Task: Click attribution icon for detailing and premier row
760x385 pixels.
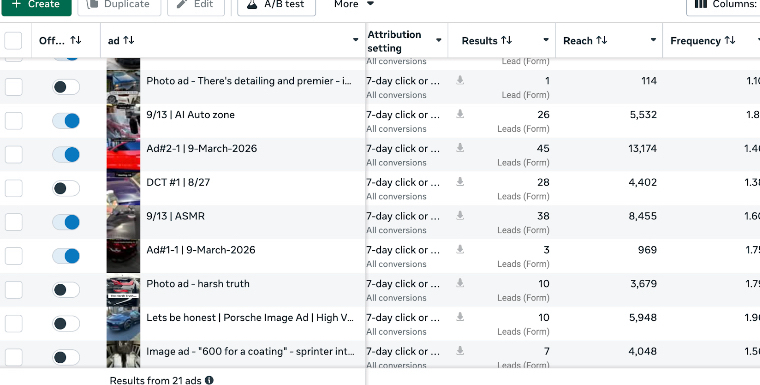Action: point(460,80)
